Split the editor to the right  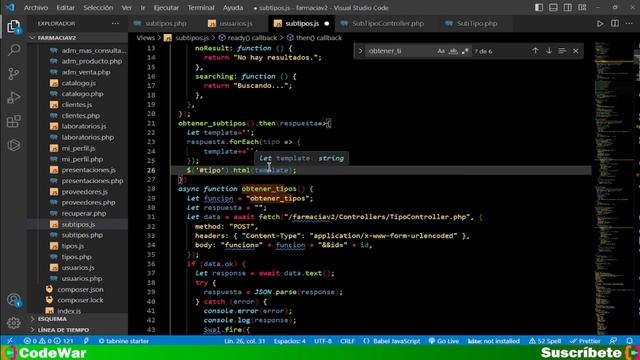tap(615, 24)
